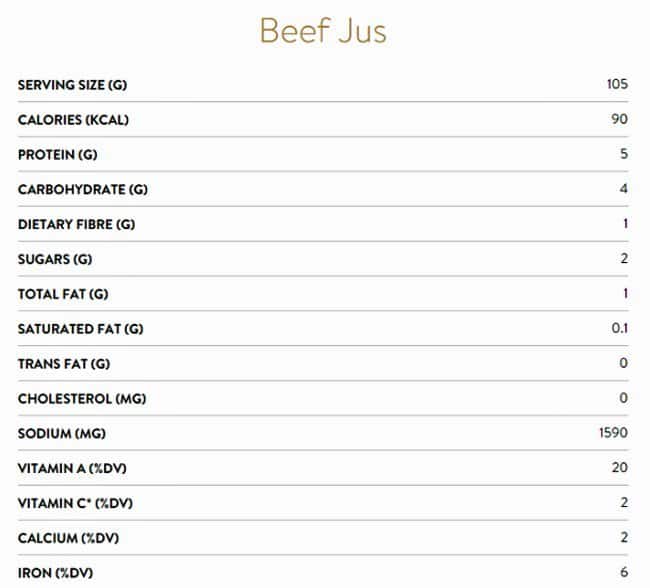Click the Sugars (G) label
650x588 pixels.
coord(55,260)
